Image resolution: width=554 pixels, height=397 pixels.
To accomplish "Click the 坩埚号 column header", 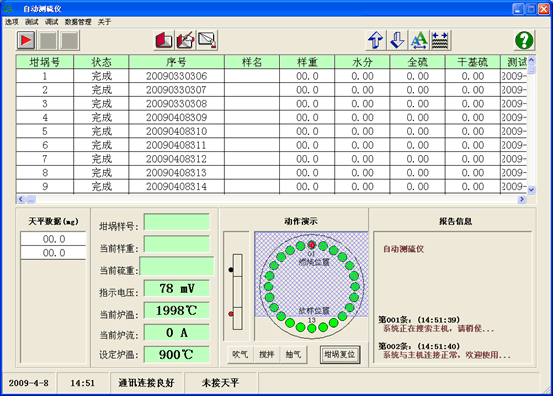I will tap(45, 62).
